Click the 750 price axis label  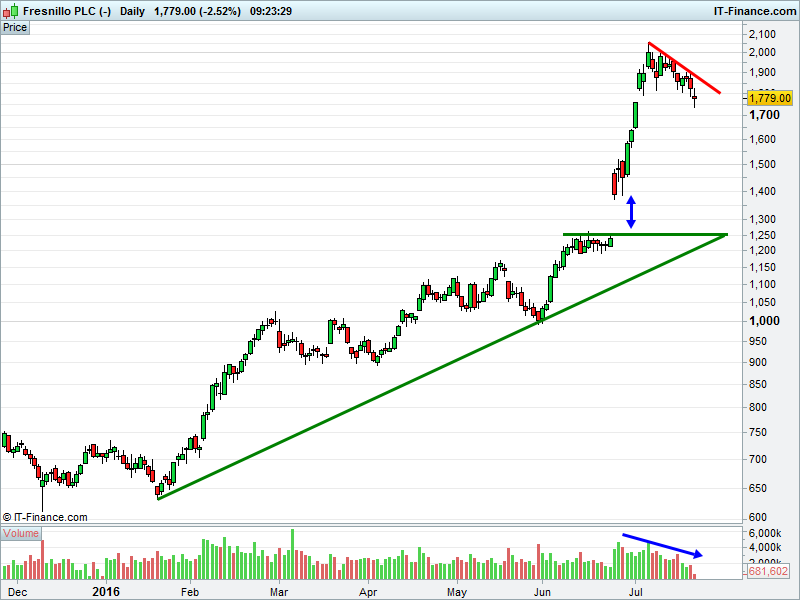(758, 432)
